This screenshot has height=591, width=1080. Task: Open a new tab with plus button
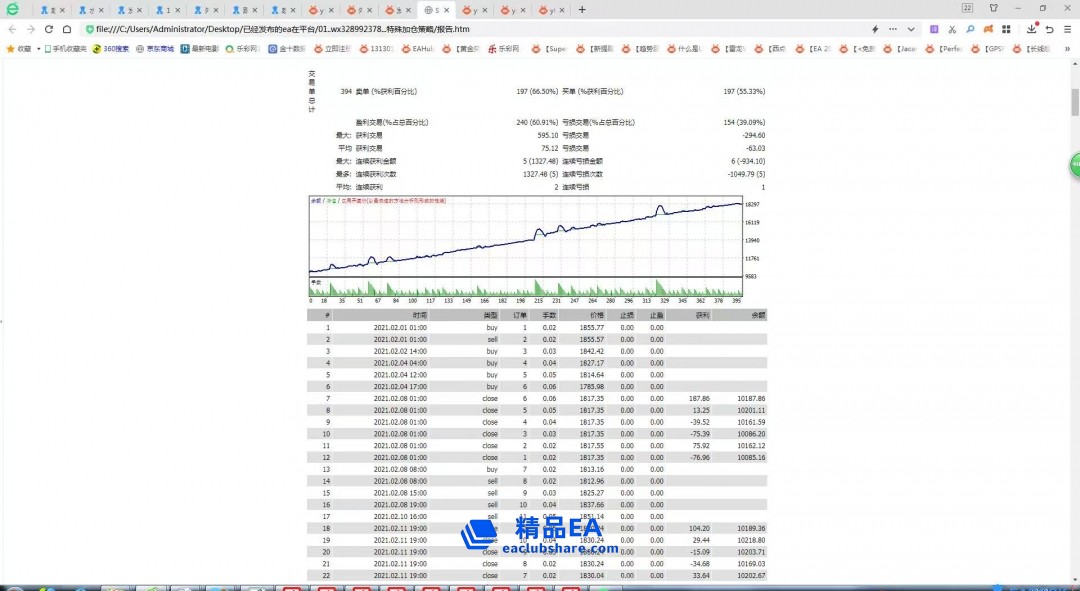(583, 10)
